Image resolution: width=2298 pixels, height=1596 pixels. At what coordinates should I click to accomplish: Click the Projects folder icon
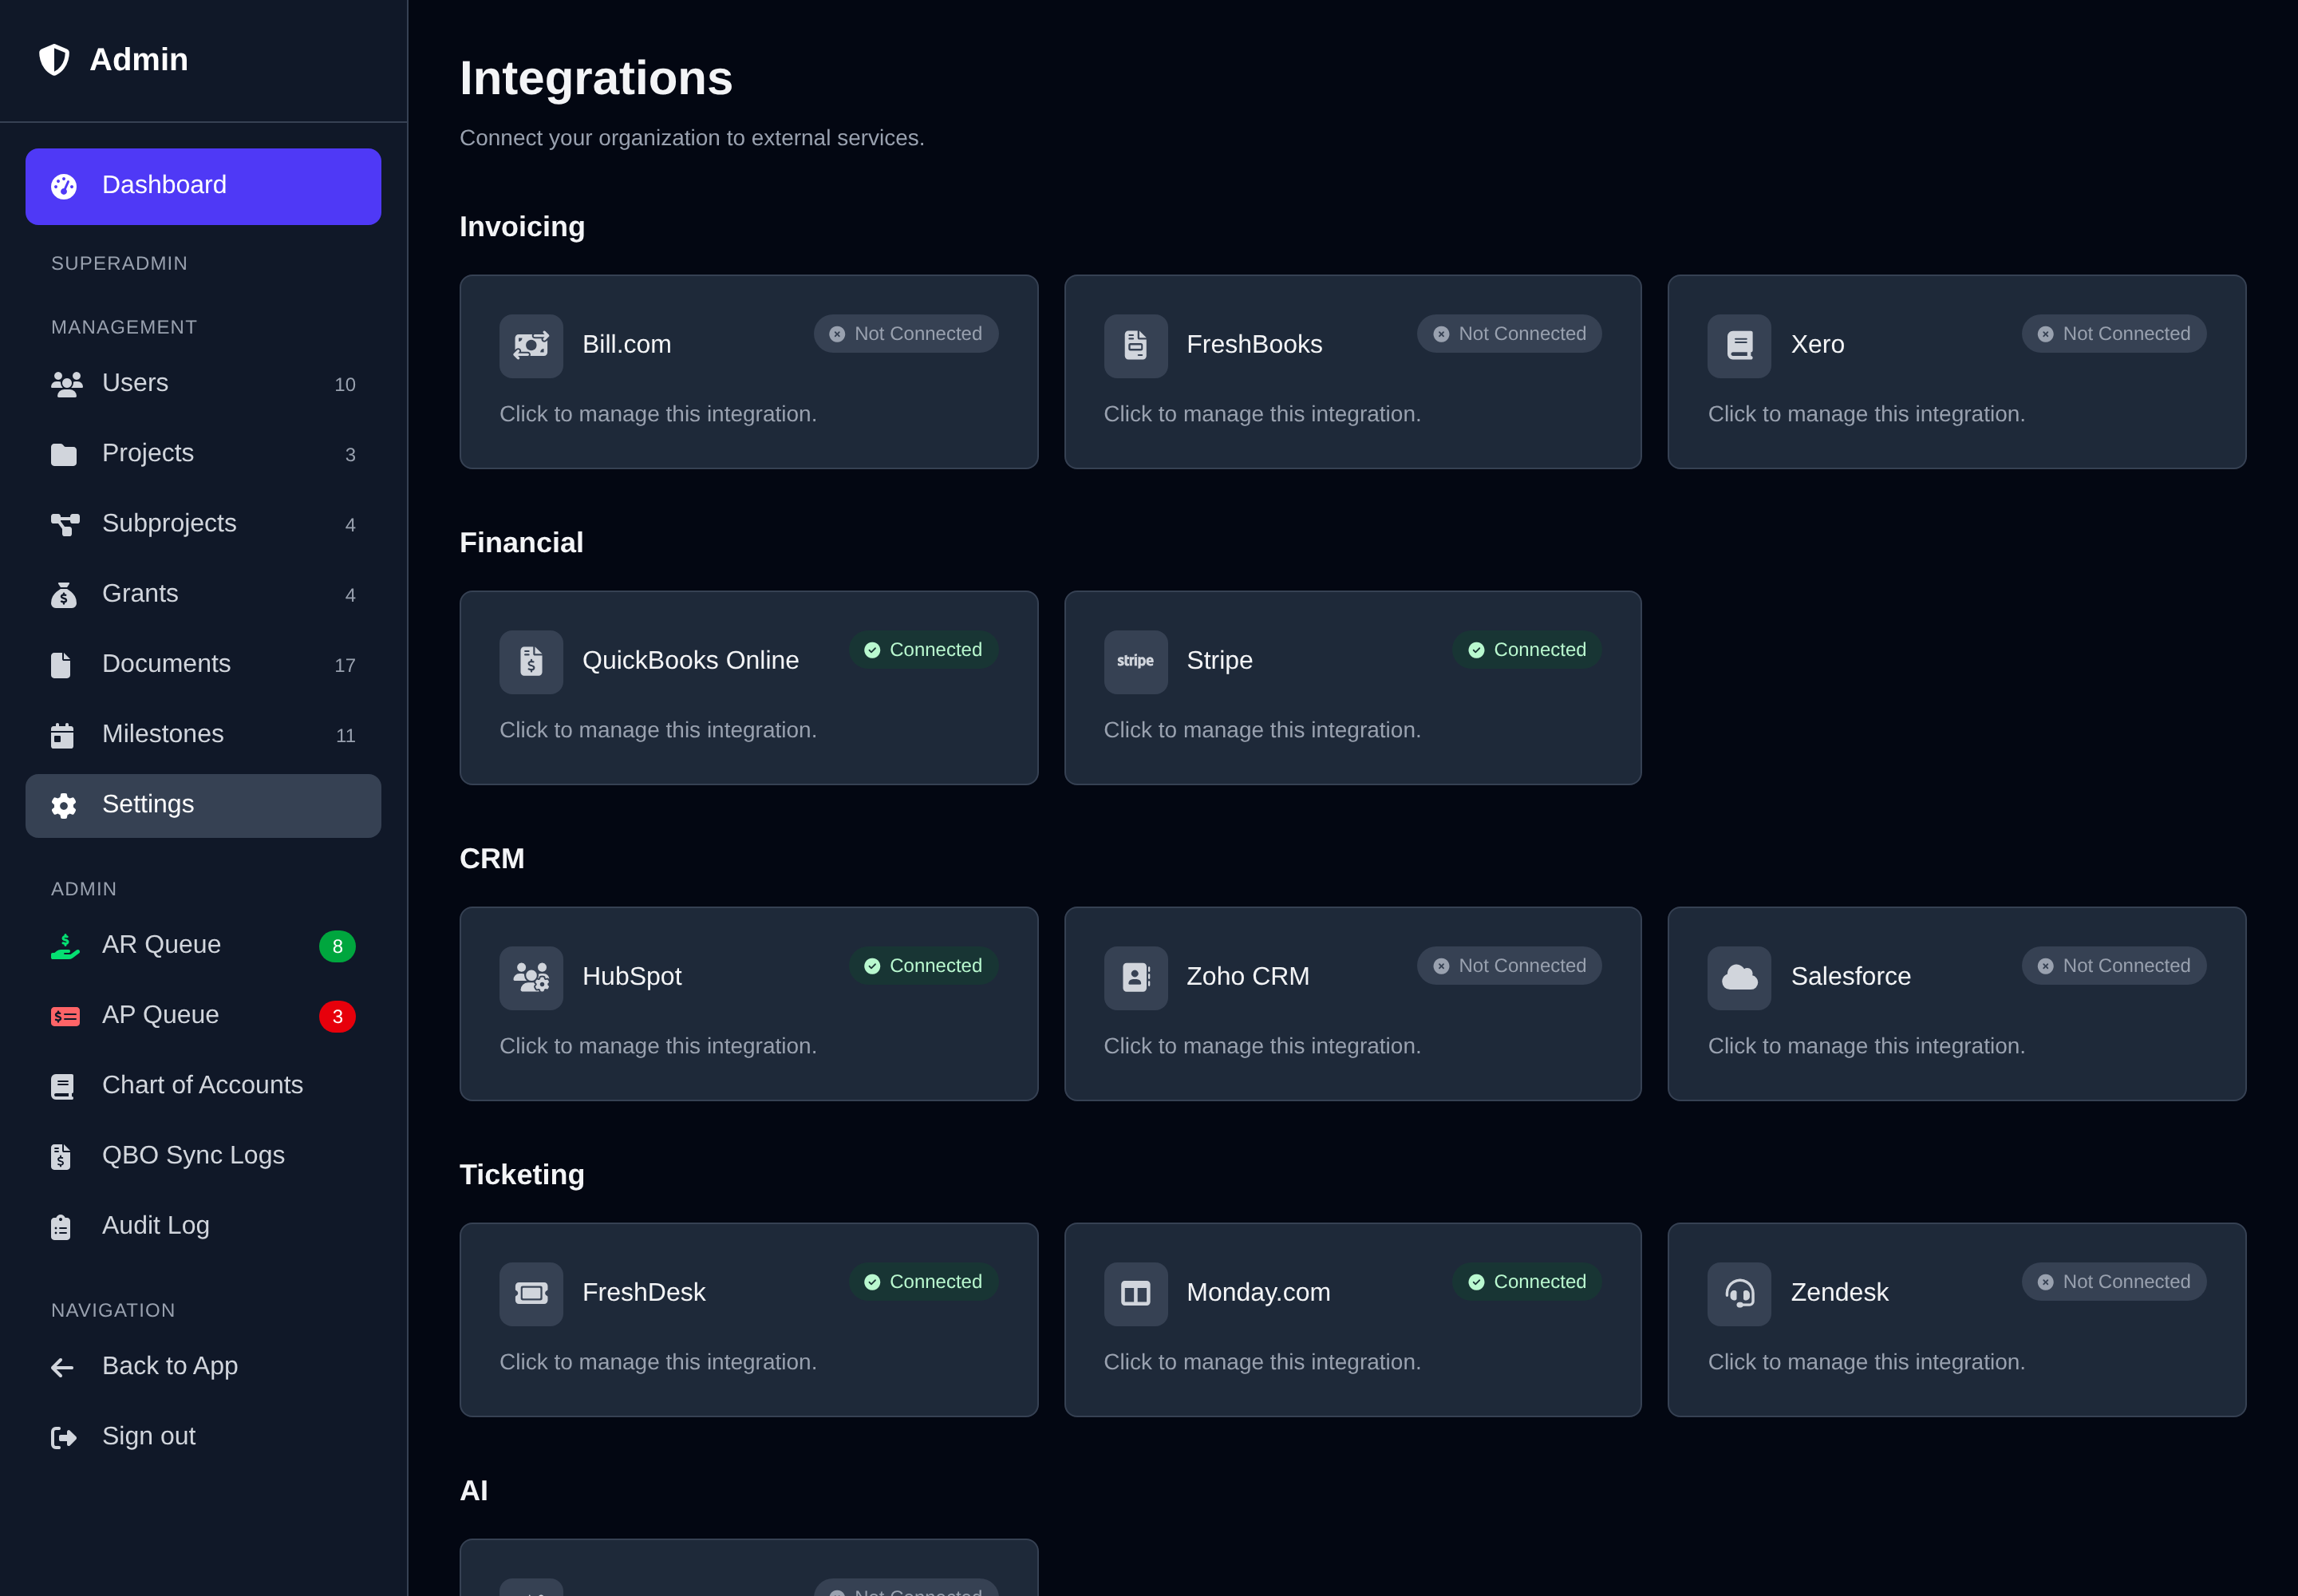click(x=64, y=454)
